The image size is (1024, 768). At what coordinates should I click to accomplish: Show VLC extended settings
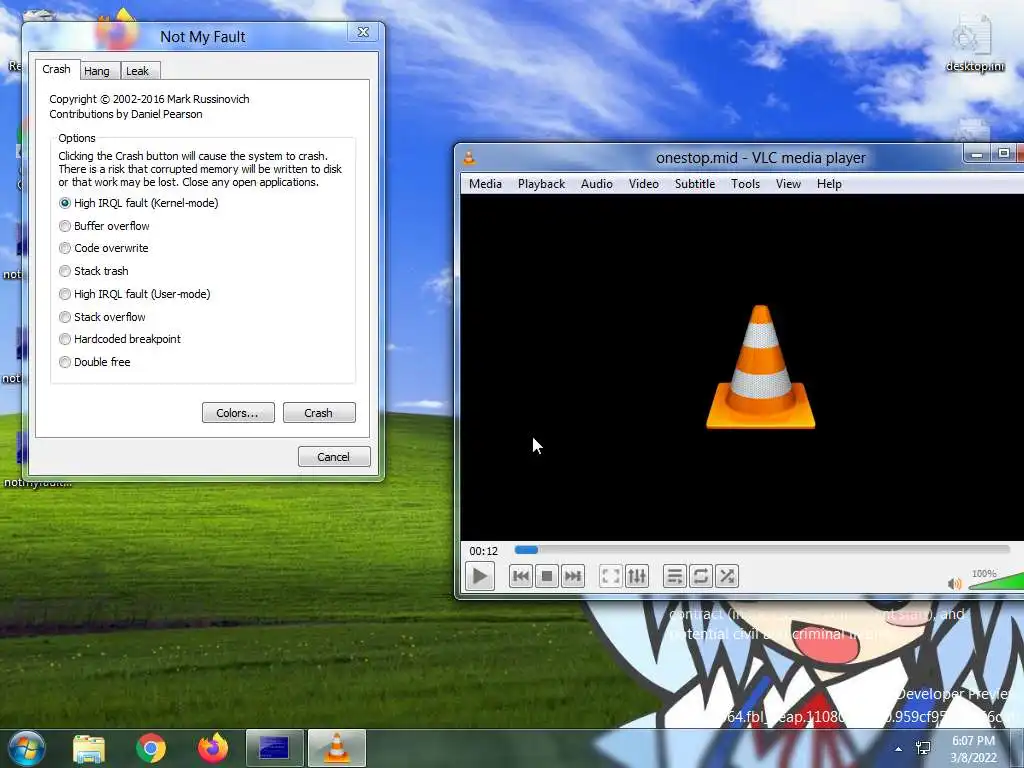[636, 576]
